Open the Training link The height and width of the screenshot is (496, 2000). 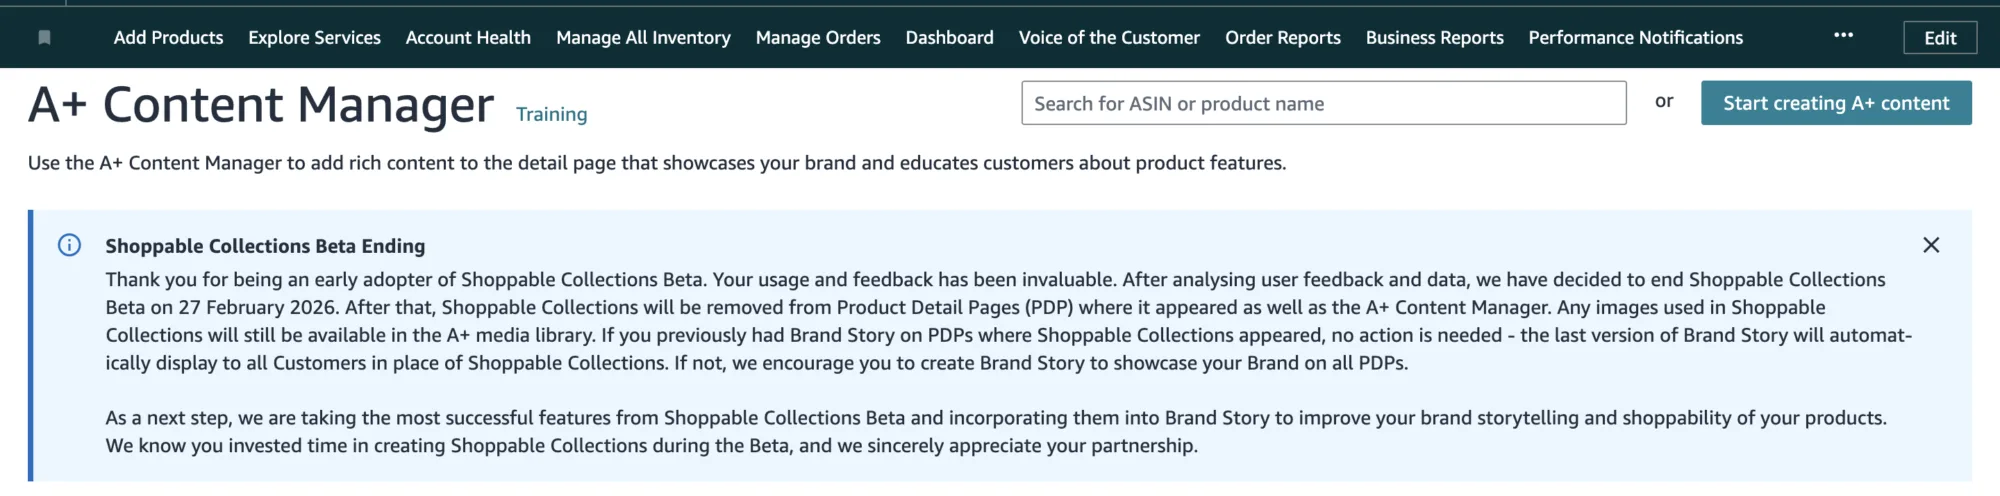tap(551, 114)
